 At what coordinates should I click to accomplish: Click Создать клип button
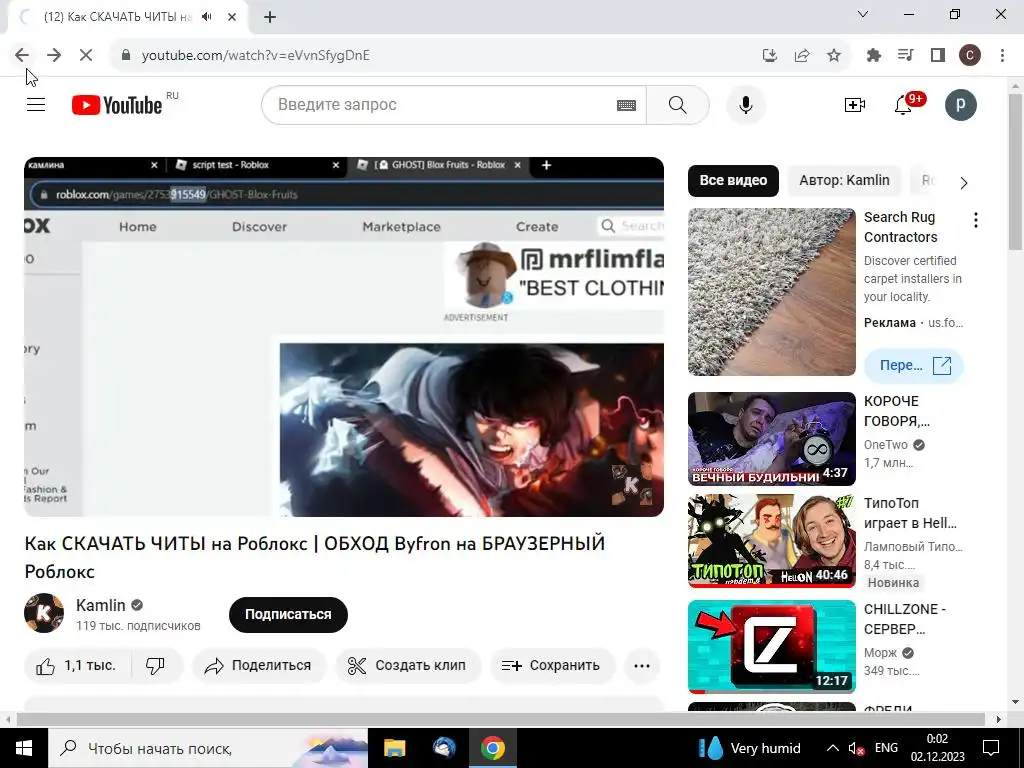click(408, 665)
